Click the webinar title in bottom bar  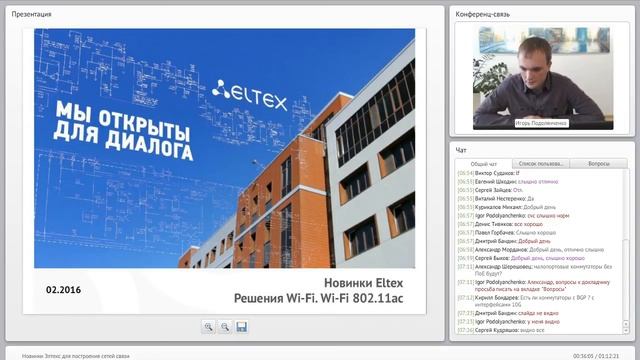coord(76,356)
